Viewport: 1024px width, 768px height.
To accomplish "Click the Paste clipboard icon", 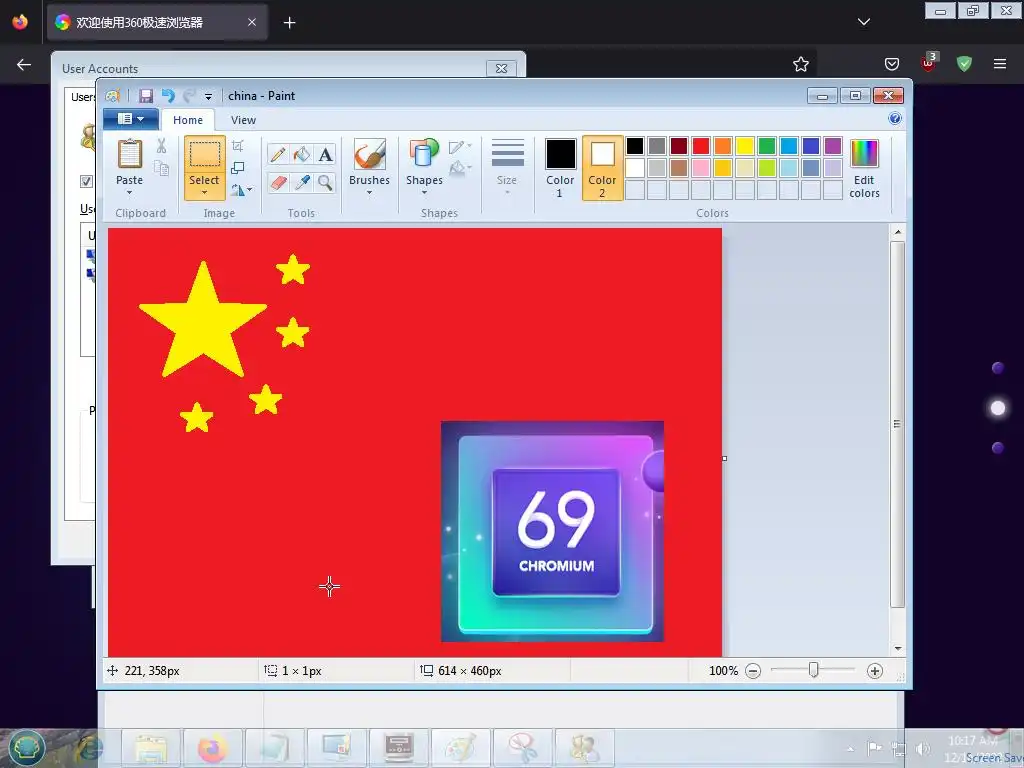I will 129,154.
